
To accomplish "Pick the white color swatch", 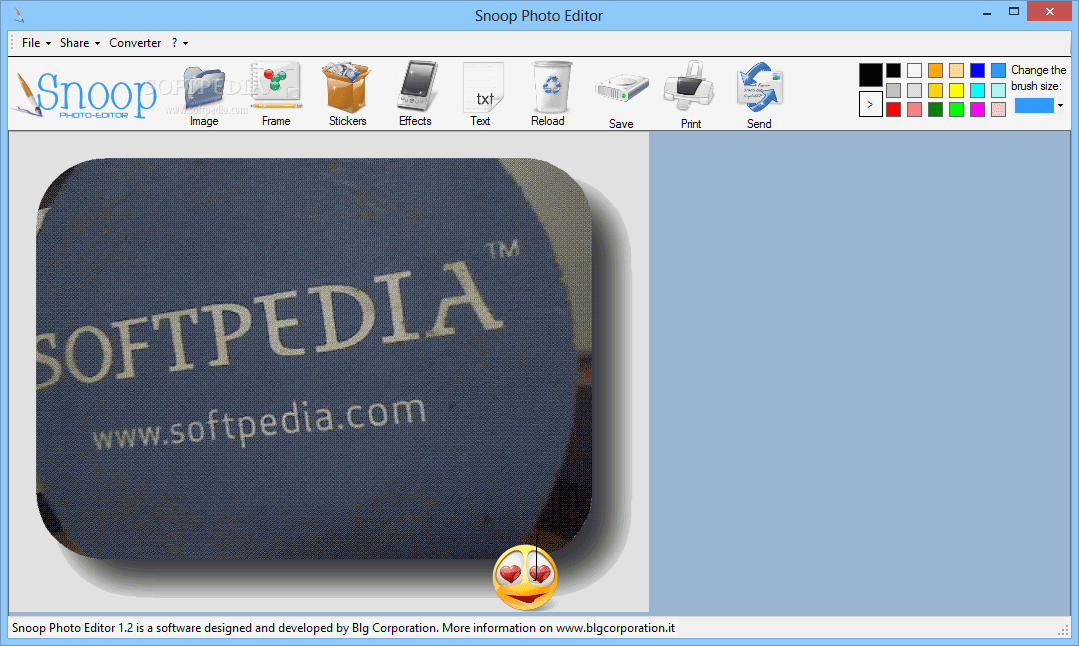I will 915,70.
